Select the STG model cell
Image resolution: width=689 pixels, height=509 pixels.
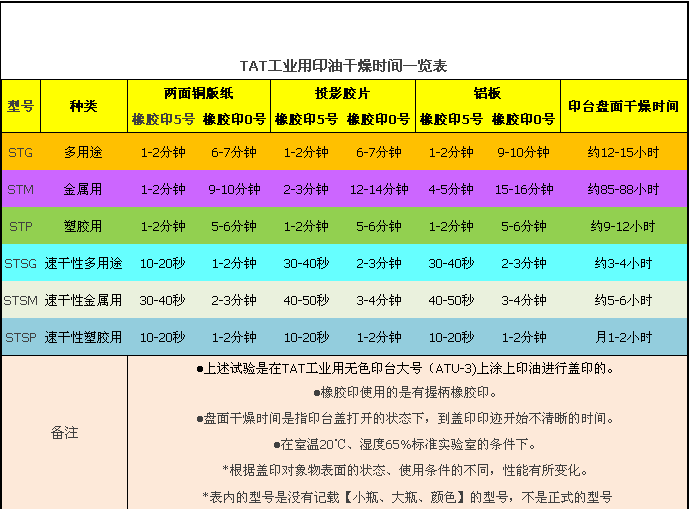[x=21, y=153]
